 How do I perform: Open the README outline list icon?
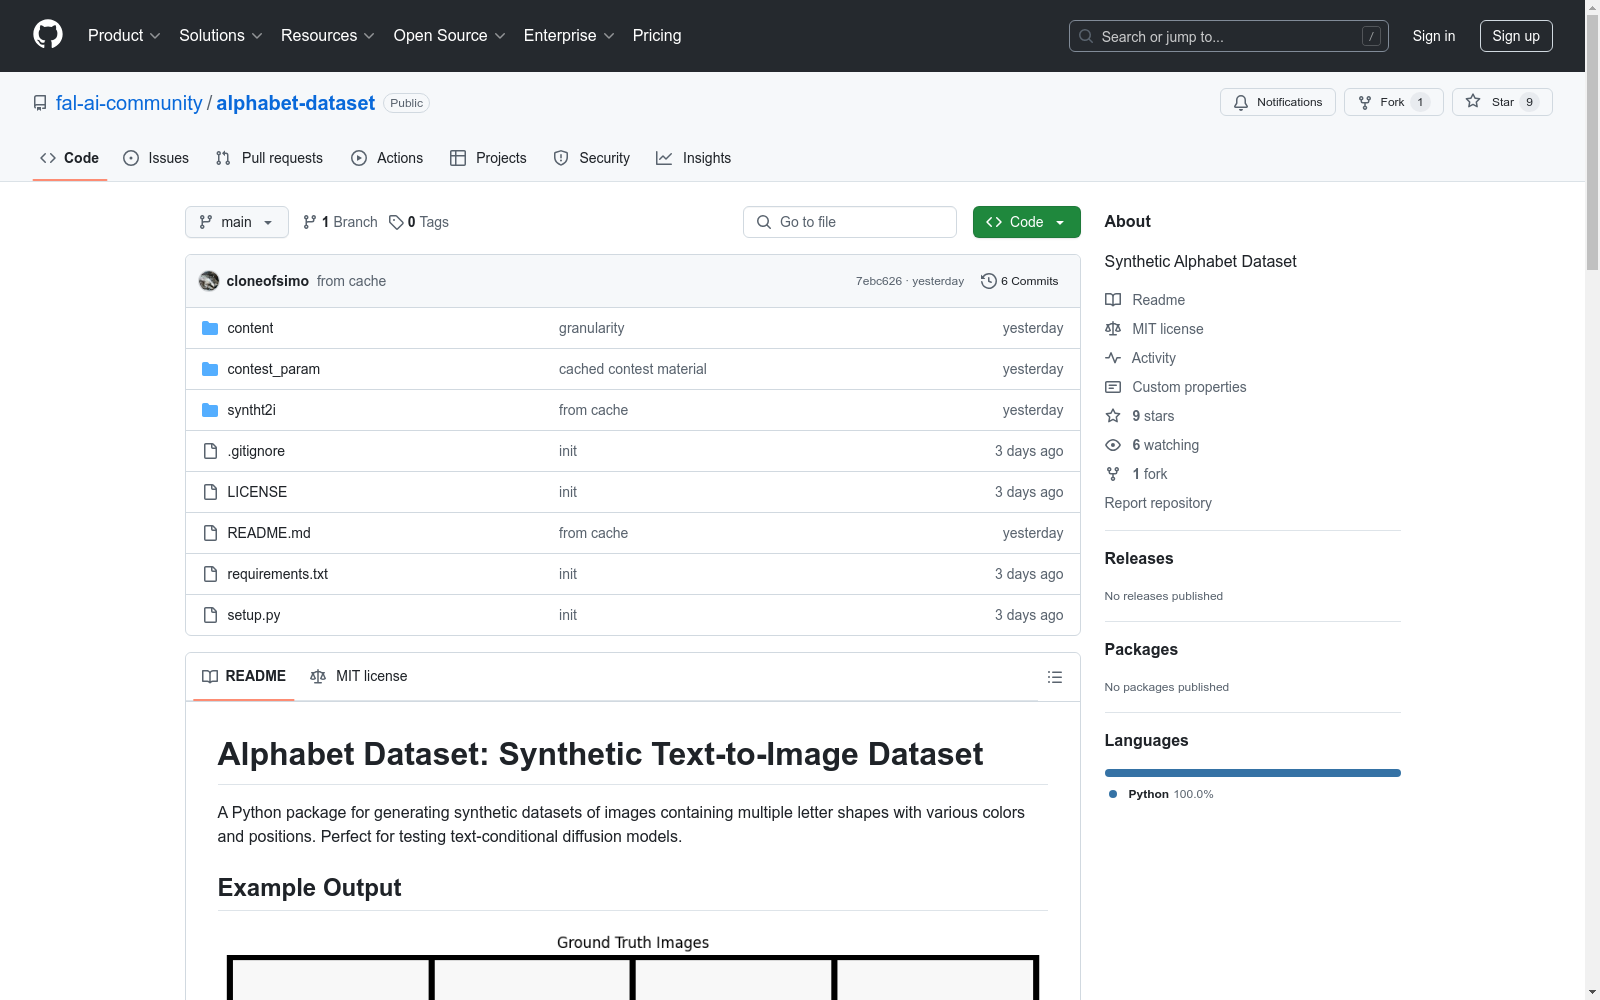pos(1055,677)
